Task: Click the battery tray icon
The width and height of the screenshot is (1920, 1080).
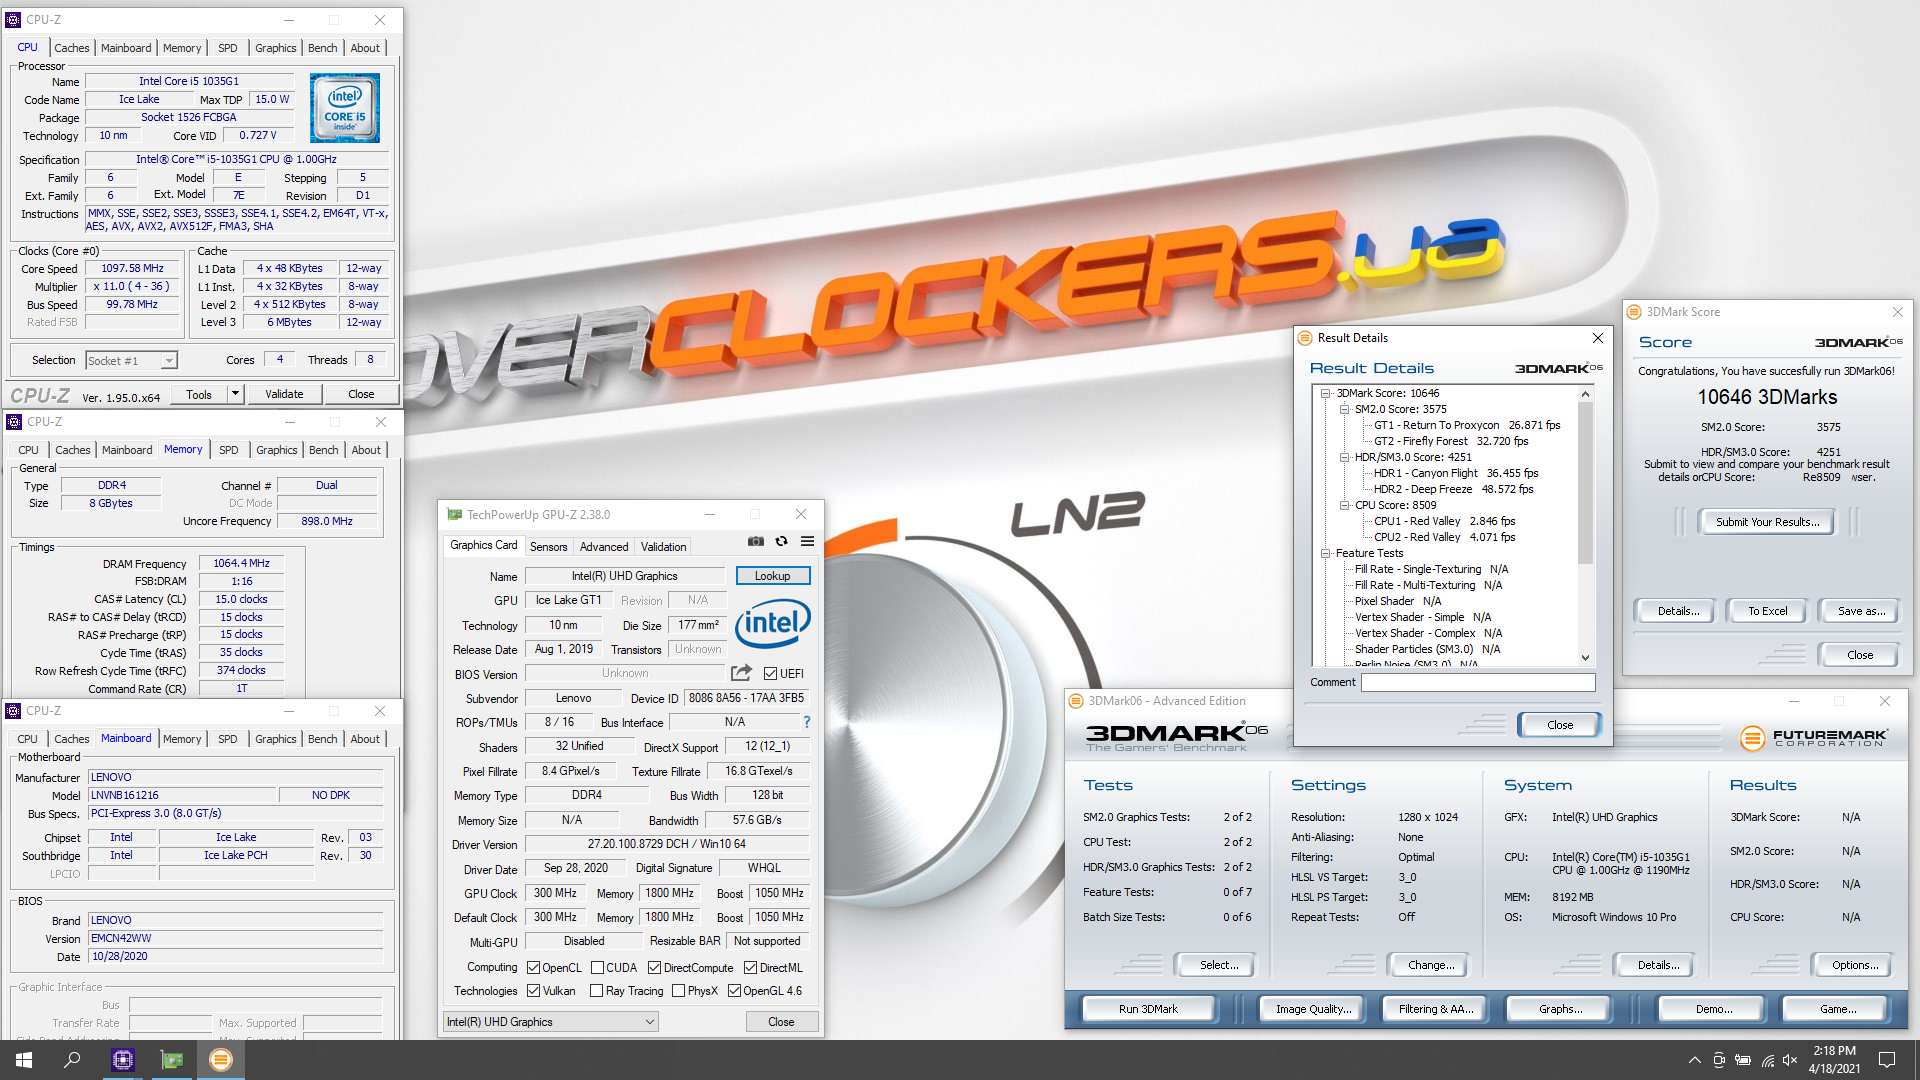Action: coord(1743,1060)
